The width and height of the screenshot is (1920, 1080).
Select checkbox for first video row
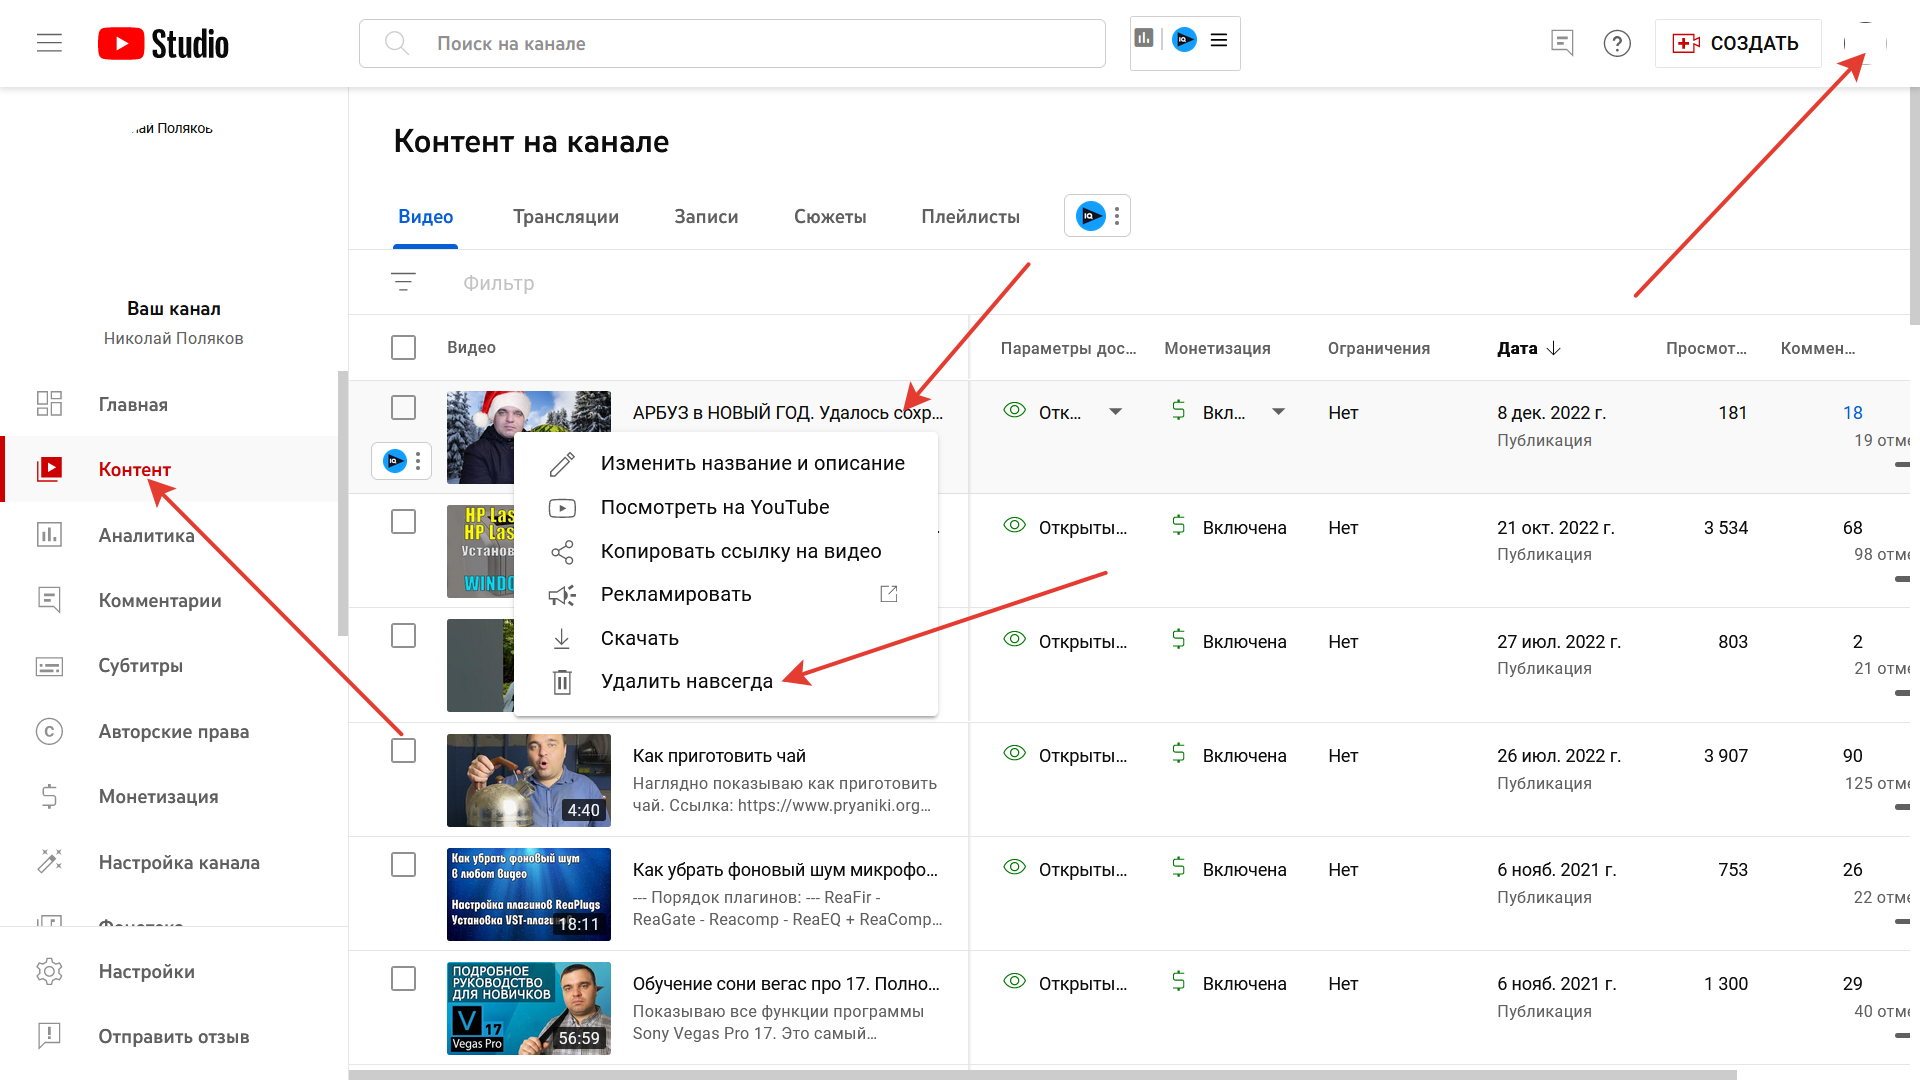(405, 410)
